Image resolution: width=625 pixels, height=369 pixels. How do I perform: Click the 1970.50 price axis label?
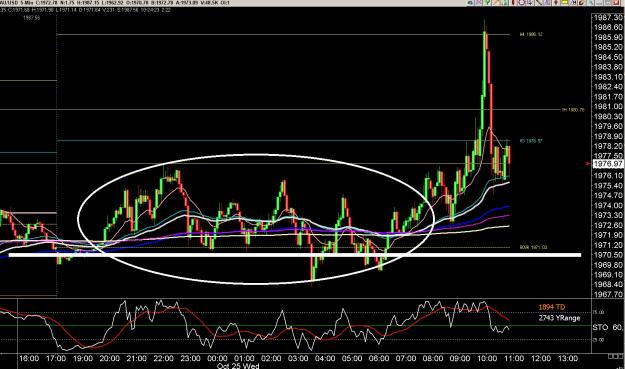tap(608, 255)
